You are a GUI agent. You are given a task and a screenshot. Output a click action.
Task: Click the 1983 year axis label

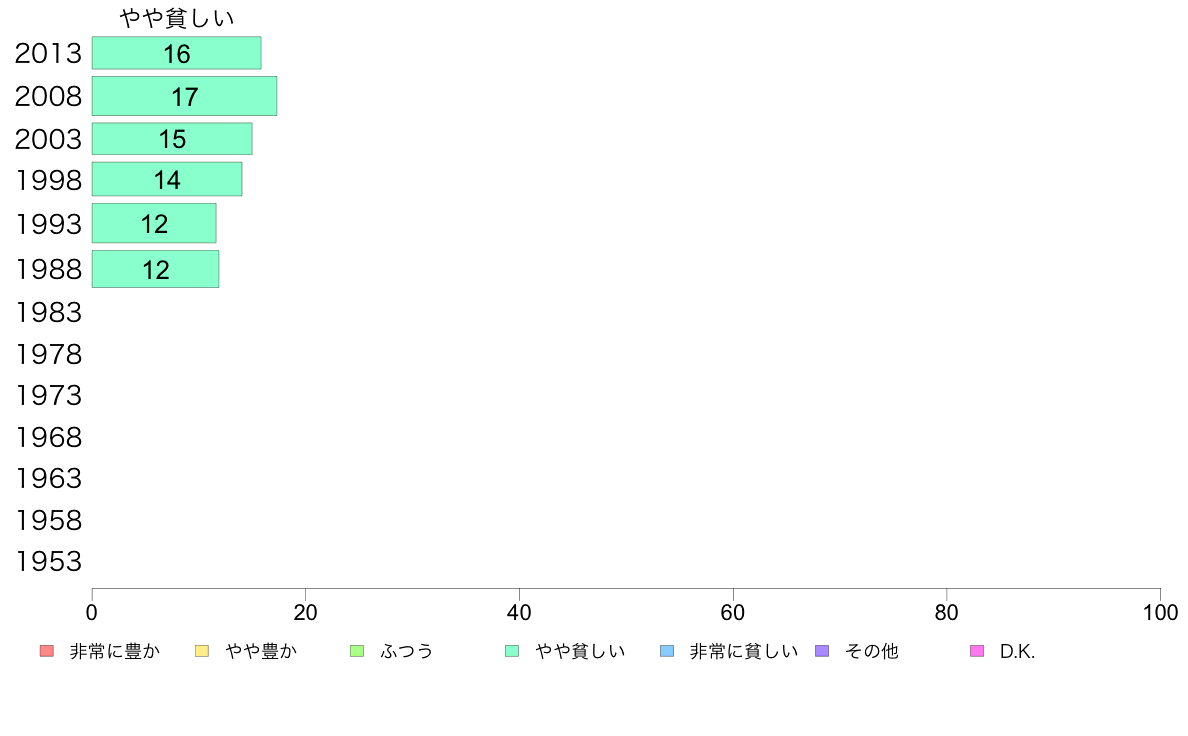pyautogui.click(x=48, y=312)
